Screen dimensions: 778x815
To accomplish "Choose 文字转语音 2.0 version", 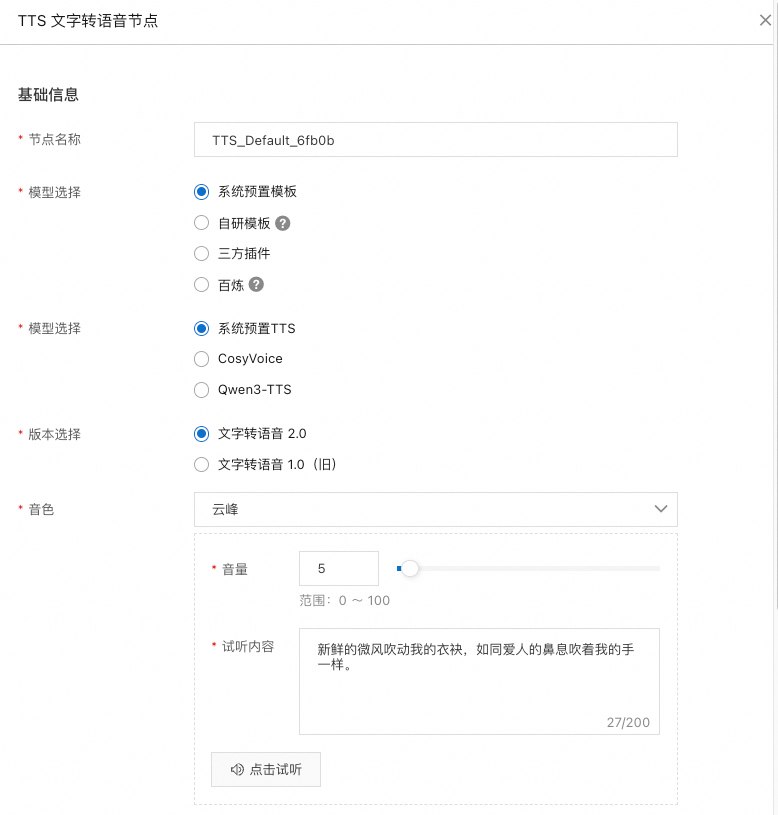I will [x=202, y=433].
